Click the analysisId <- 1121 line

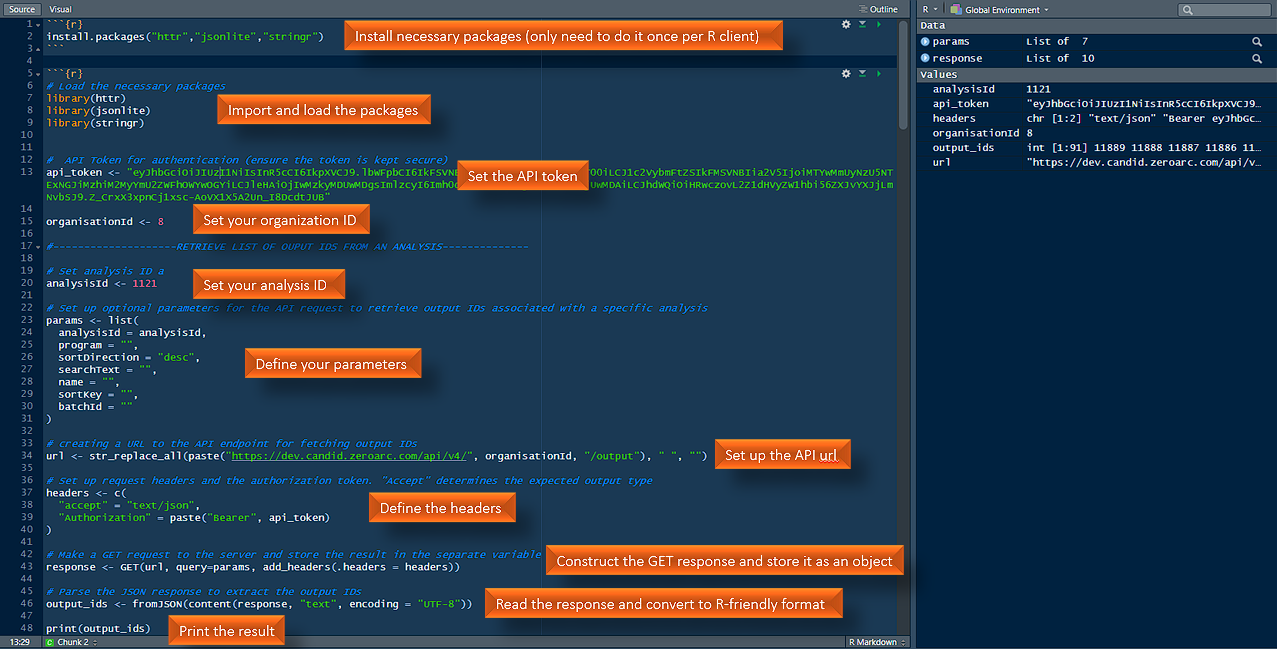pos(102,283)
